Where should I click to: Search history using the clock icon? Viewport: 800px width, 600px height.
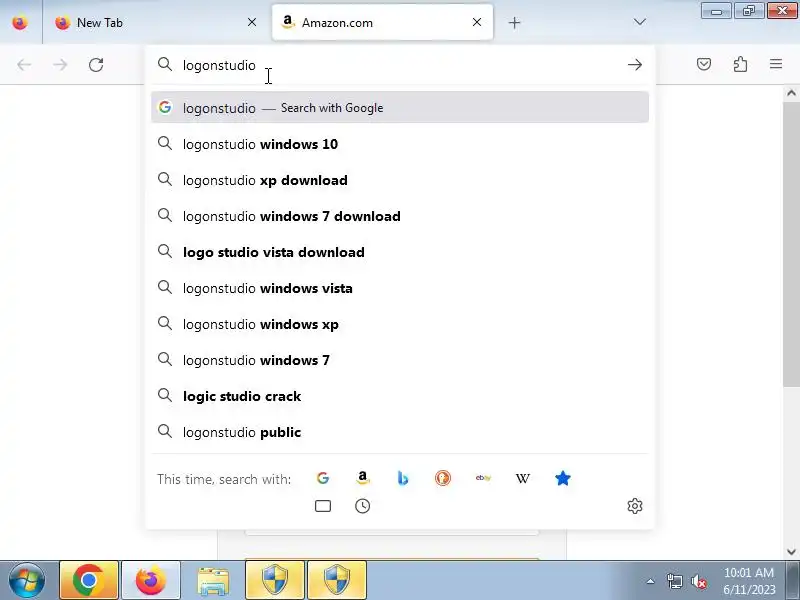click(x=363, y=506)
